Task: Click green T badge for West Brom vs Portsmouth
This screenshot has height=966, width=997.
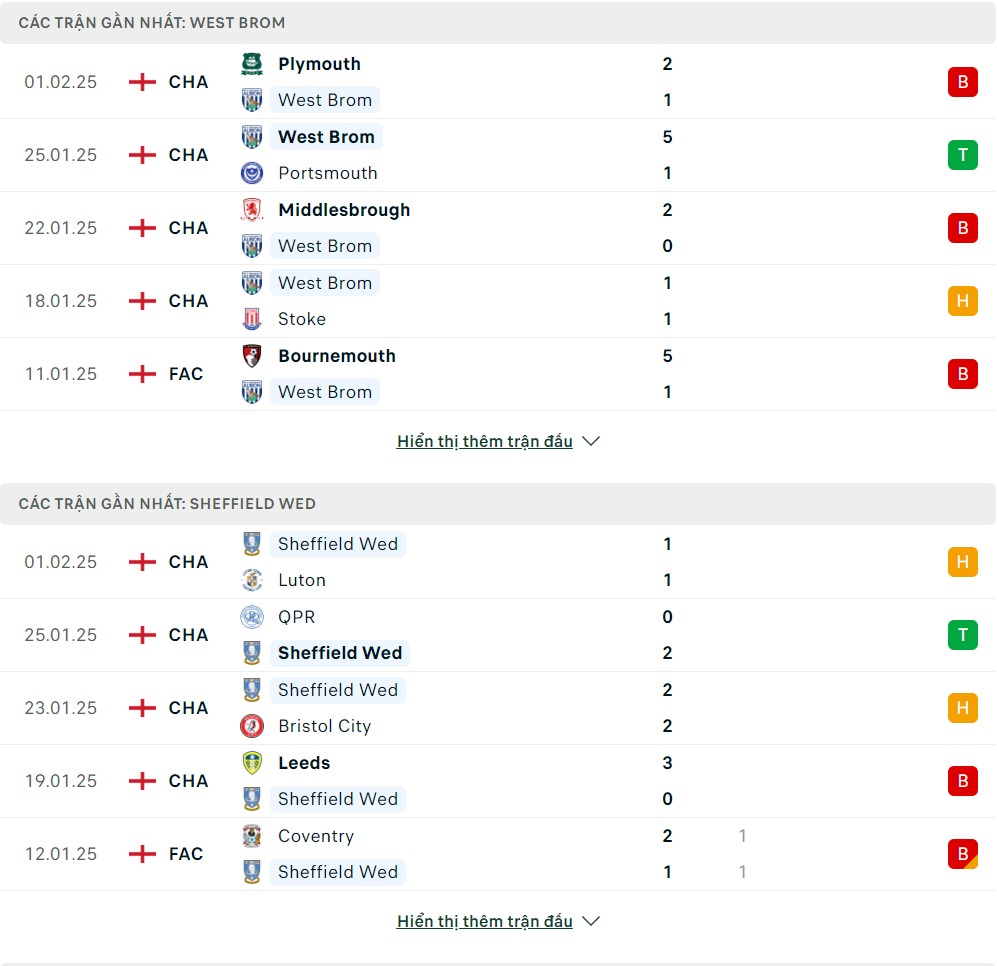Action: (x=963, y=155)
